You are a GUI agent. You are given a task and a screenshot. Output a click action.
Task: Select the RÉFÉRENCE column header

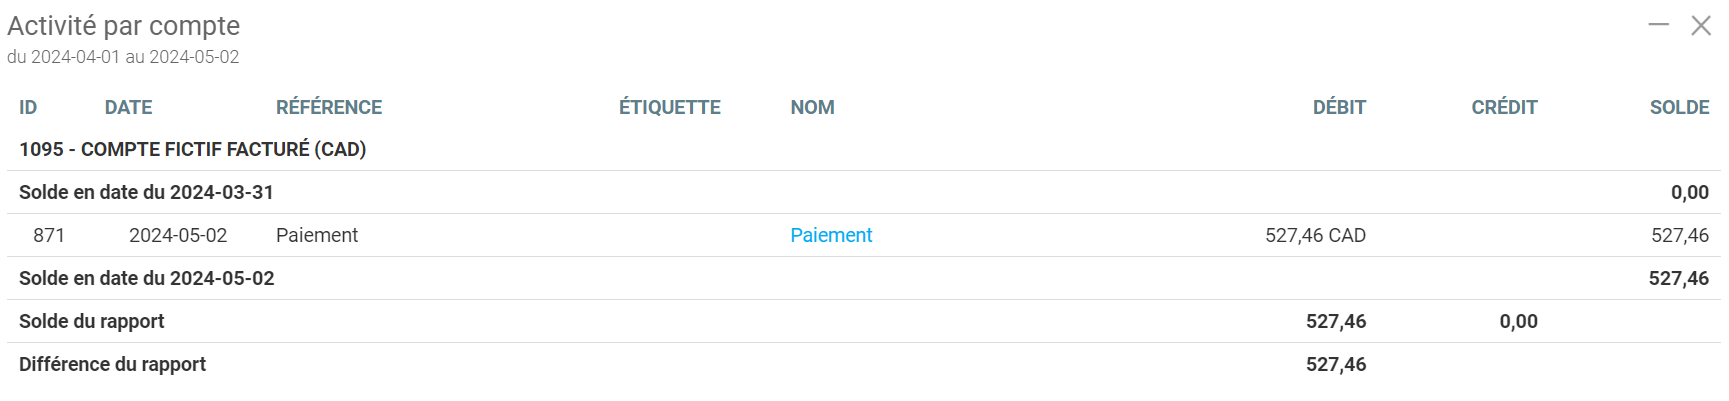(x=329, y=107)
